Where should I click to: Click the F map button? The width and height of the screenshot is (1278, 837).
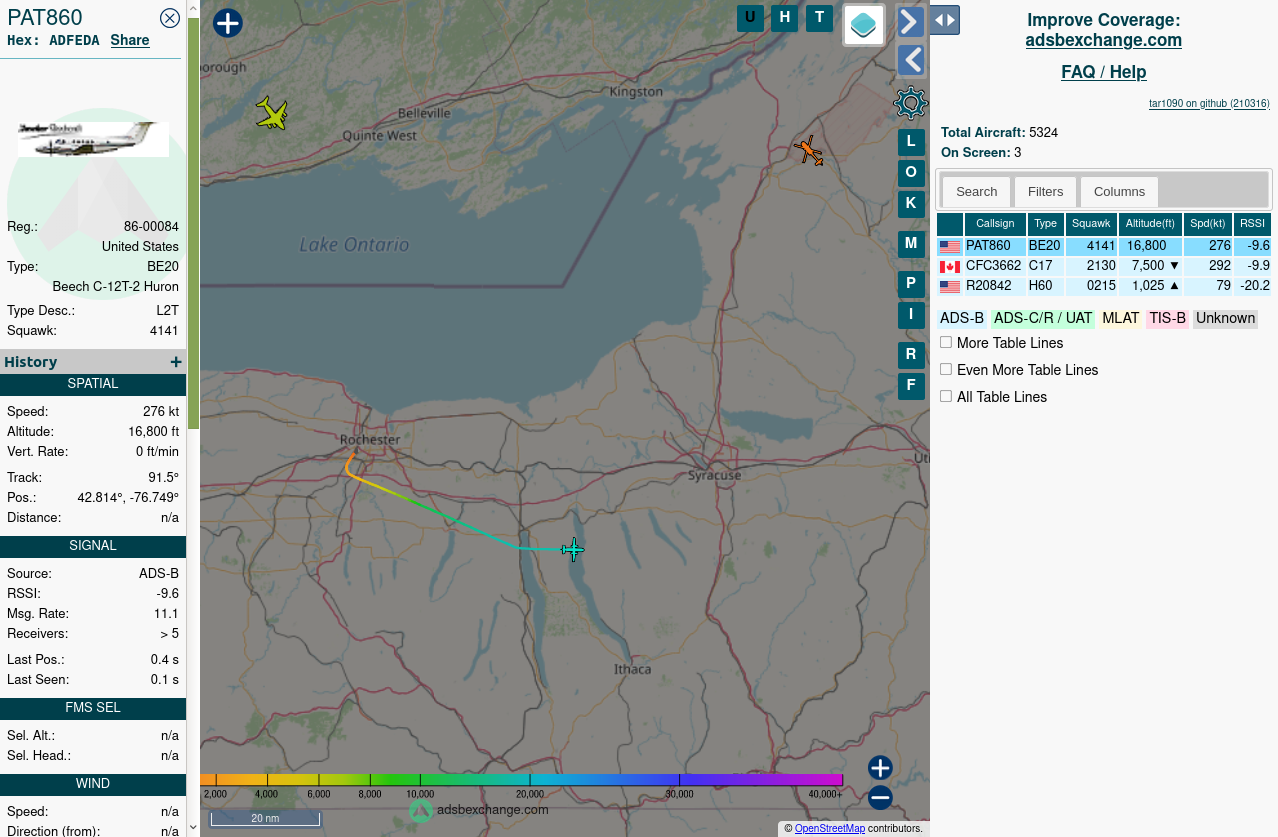point(911,386)
